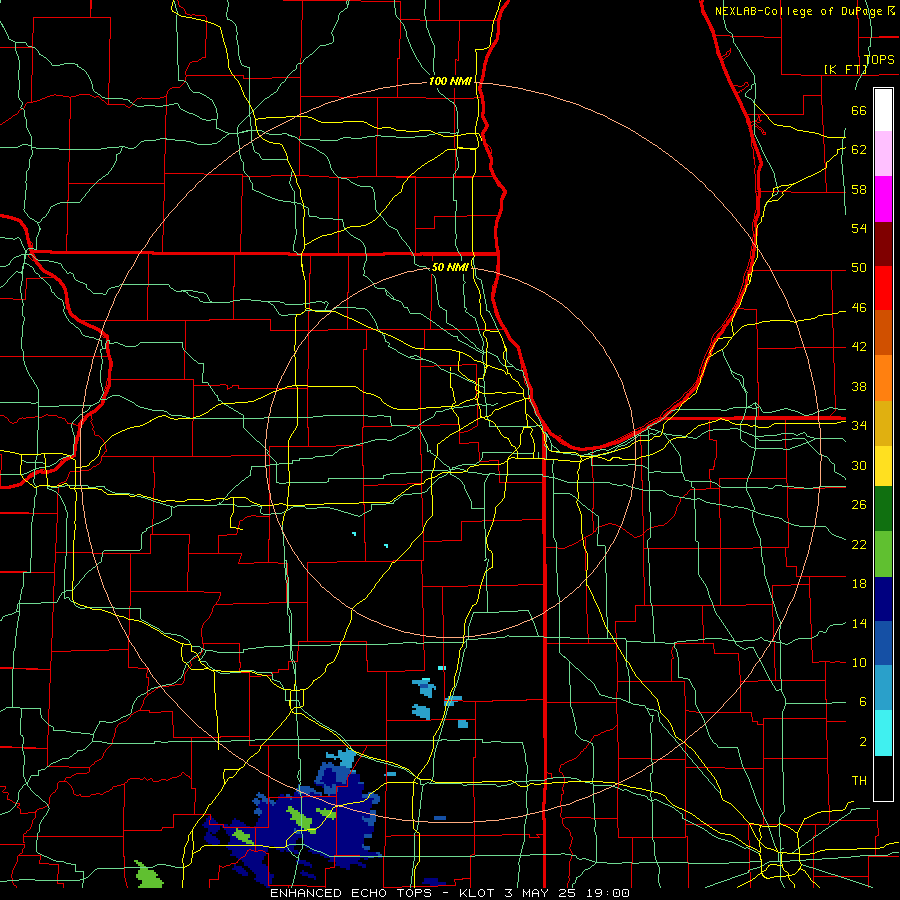The height and width of the screenshot is (900, 900).
Task: Pick the dark orange legend swatch
Action: (883, 332)
